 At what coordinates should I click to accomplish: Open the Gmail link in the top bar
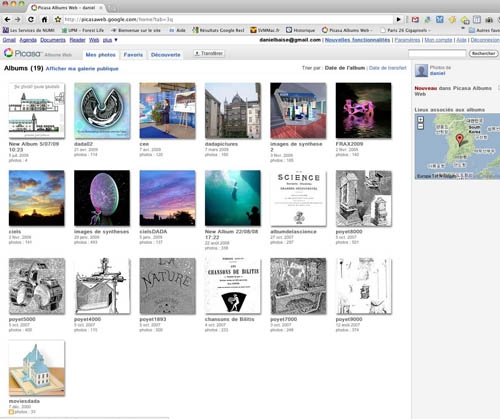[9, 40]
